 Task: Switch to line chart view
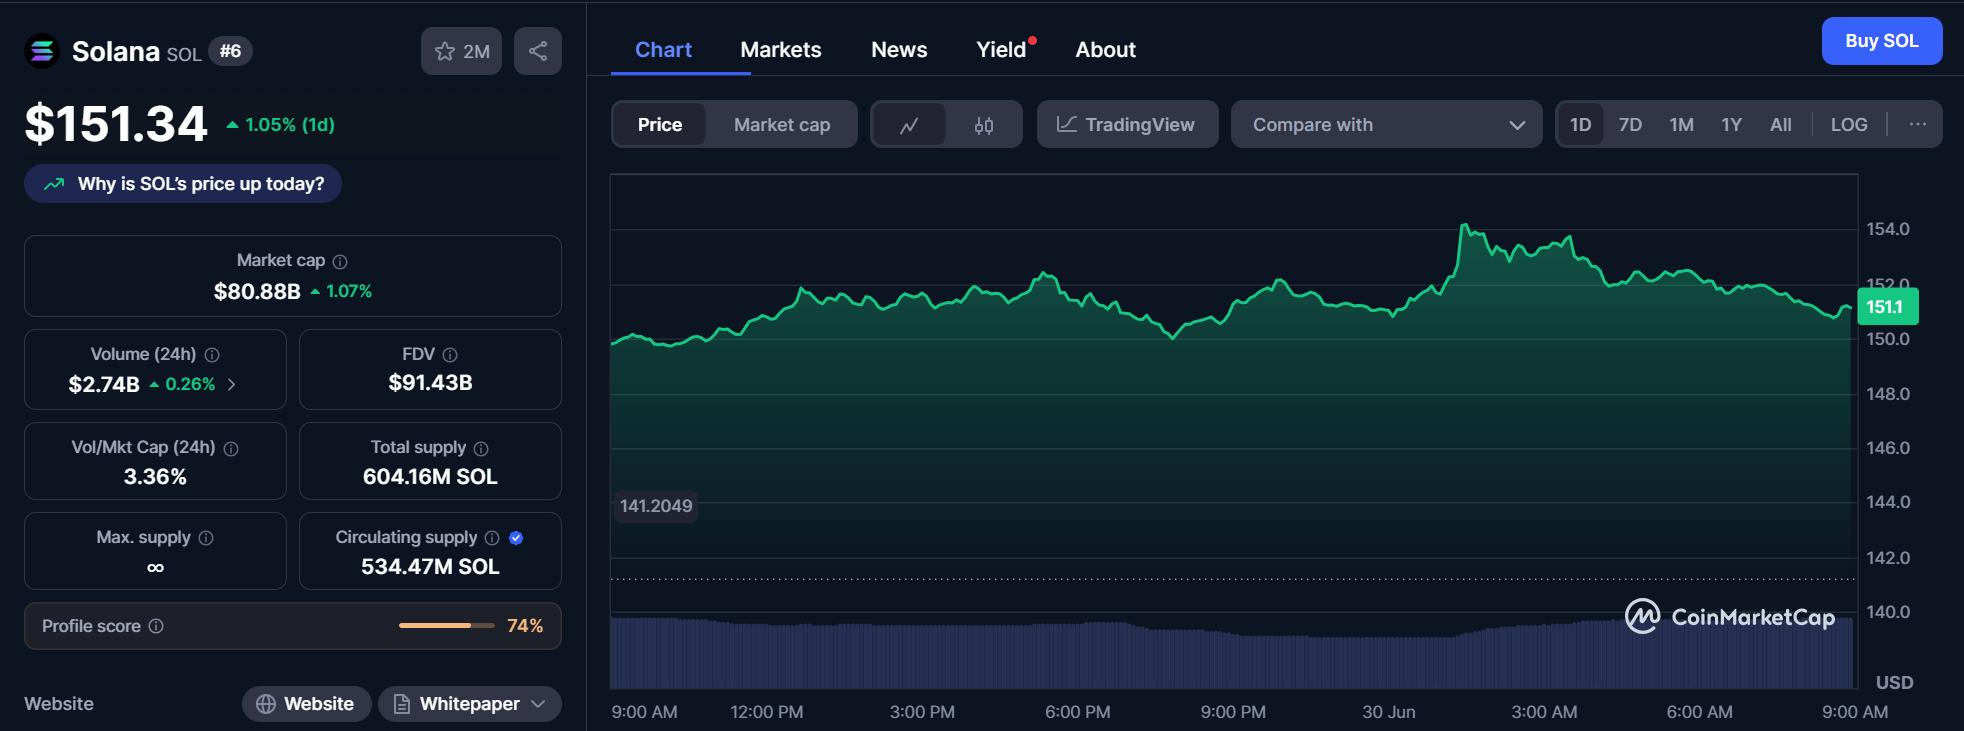(x=909, y=125)
